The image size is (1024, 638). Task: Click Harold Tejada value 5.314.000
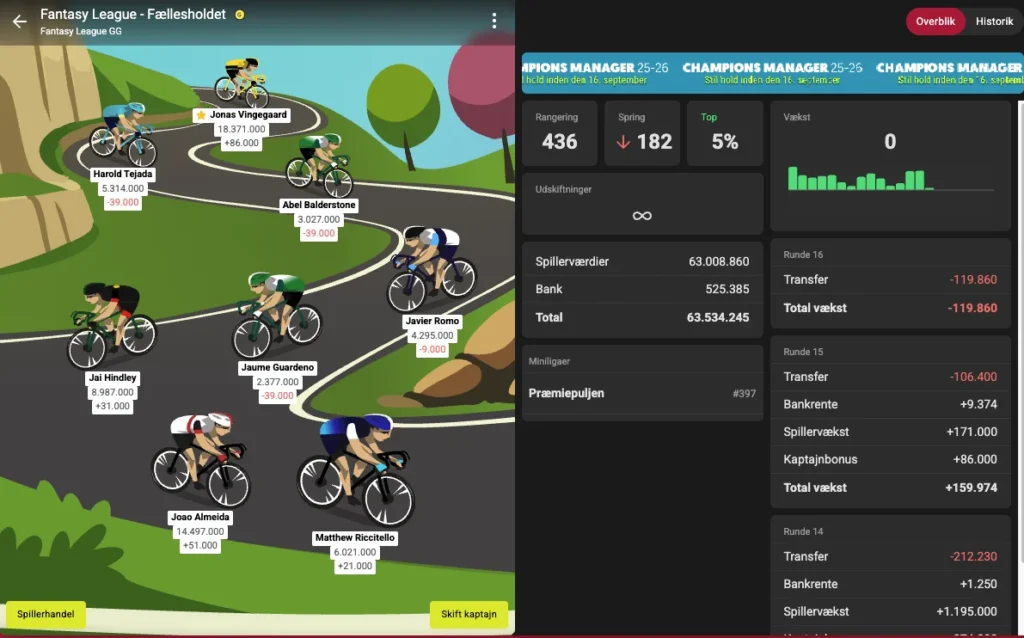click(123, 189)
